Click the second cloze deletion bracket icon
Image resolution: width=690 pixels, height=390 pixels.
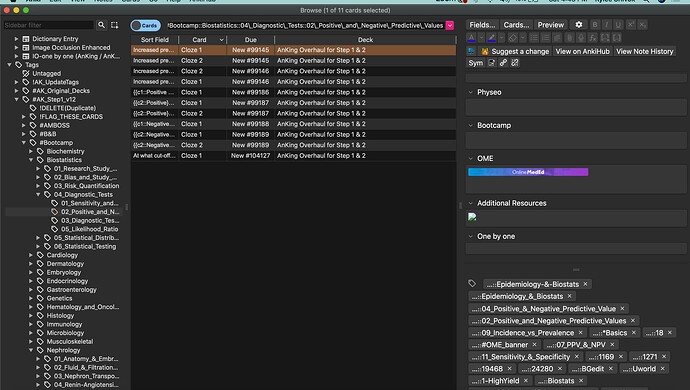[617, 38]
